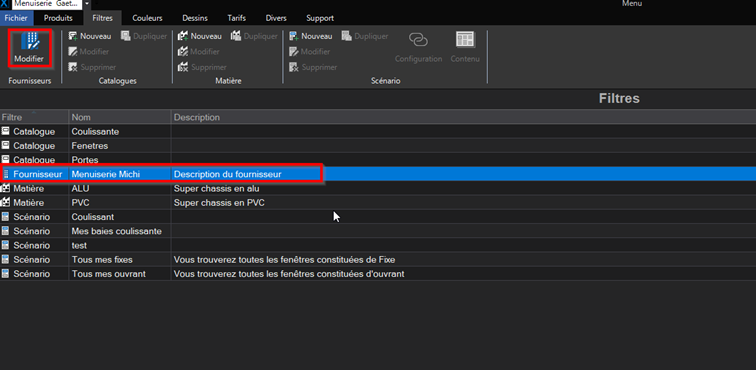Viewport: 756px width, 370px height.
Task: Click the catalogue icon beside Coulissante
Action: pyautogui.click(x=6, y=131)
